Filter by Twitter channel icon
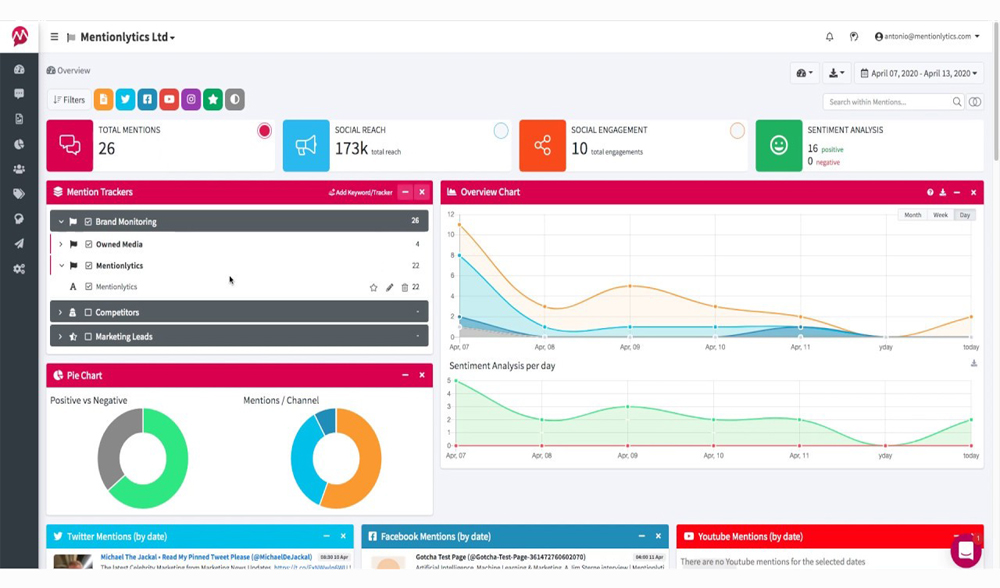 (x=125, y=99)
